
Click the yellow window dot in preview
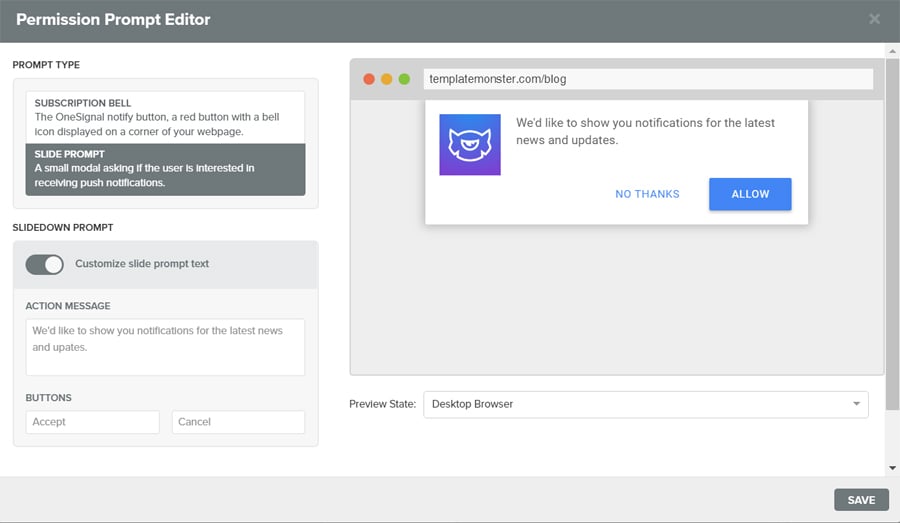point(386,79)
